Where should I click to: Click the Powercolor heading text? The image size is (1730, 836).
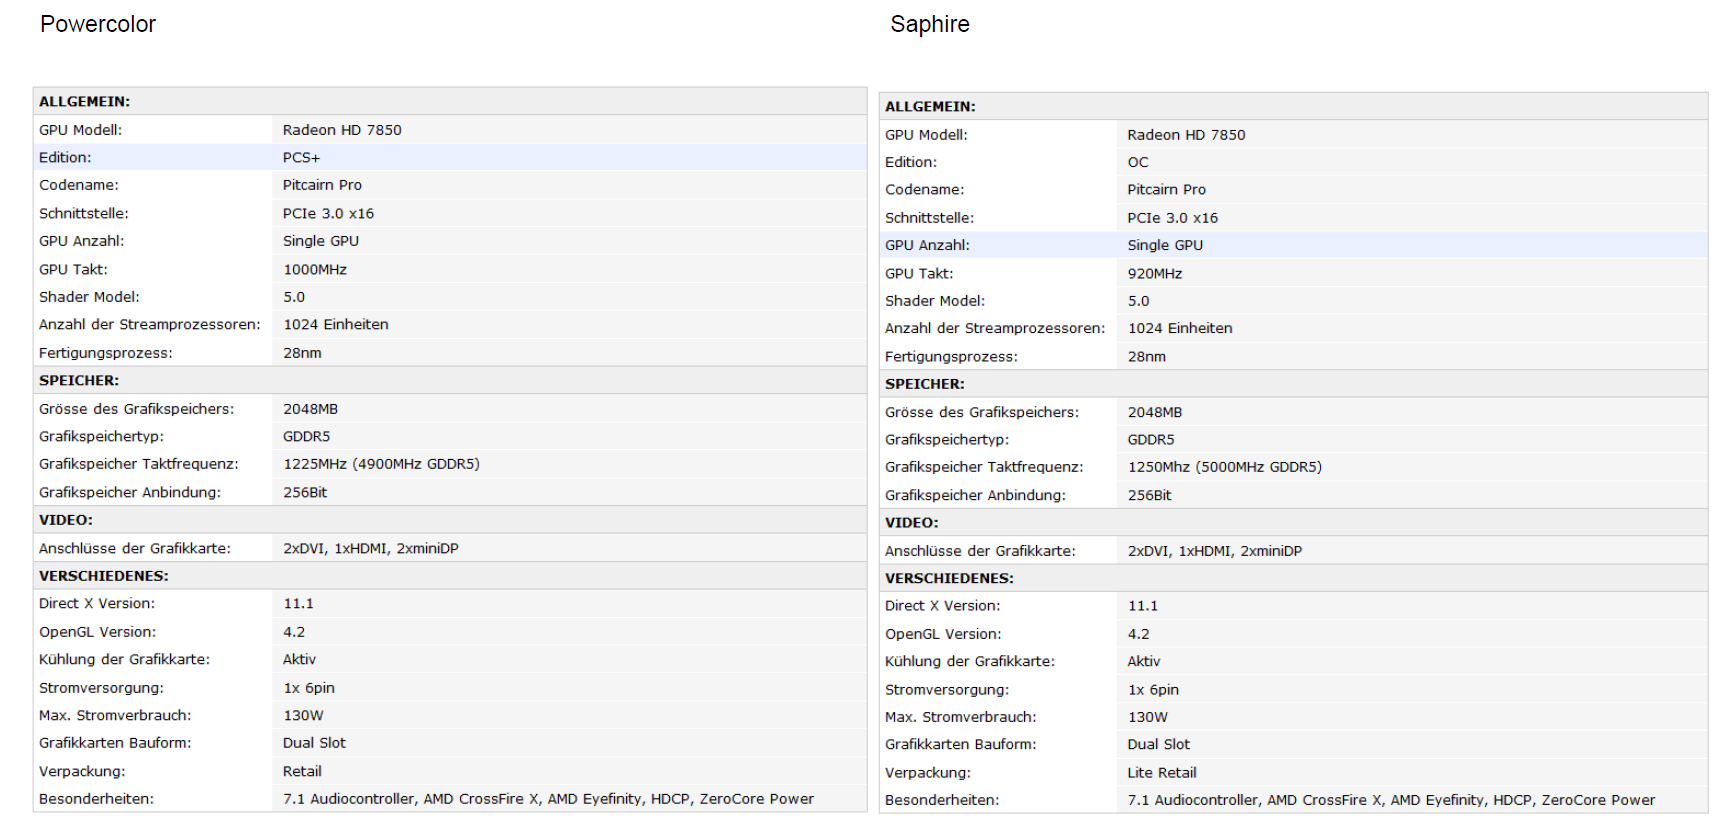point(98,24)
